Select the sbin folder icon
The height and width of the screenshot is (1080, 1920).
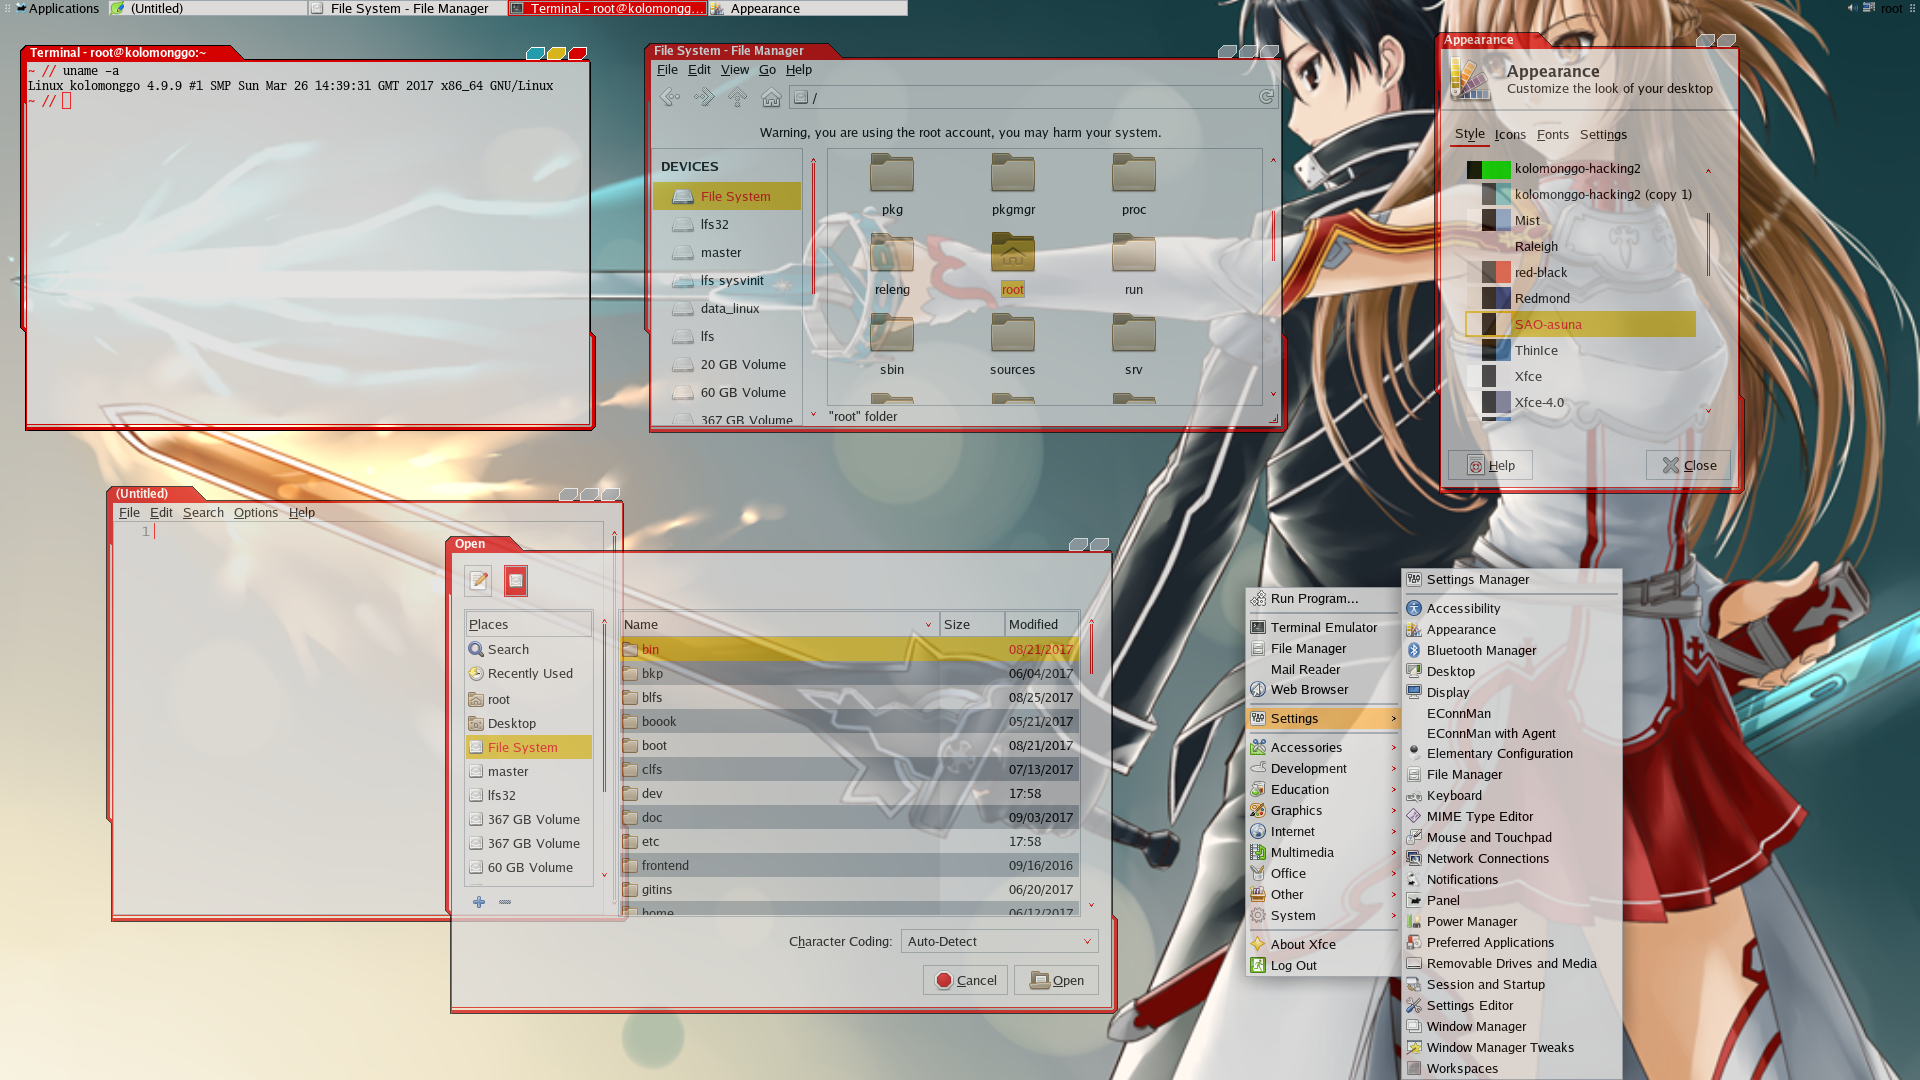[x=892, y=333]
